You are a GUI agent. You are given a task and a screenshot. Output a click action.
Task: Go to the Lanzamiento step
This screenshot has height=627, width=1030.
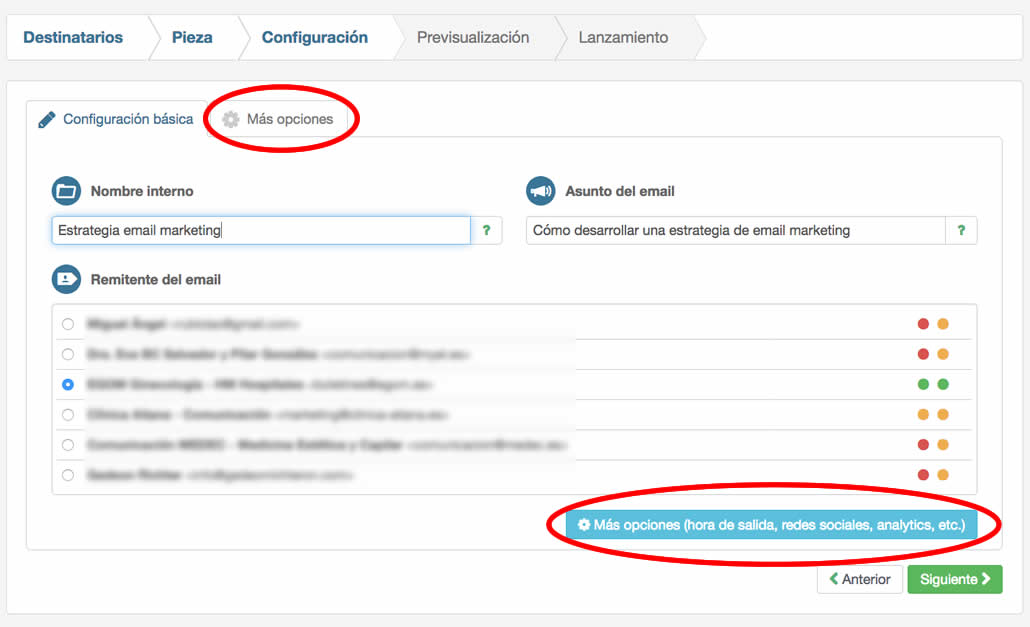[622, 37]
